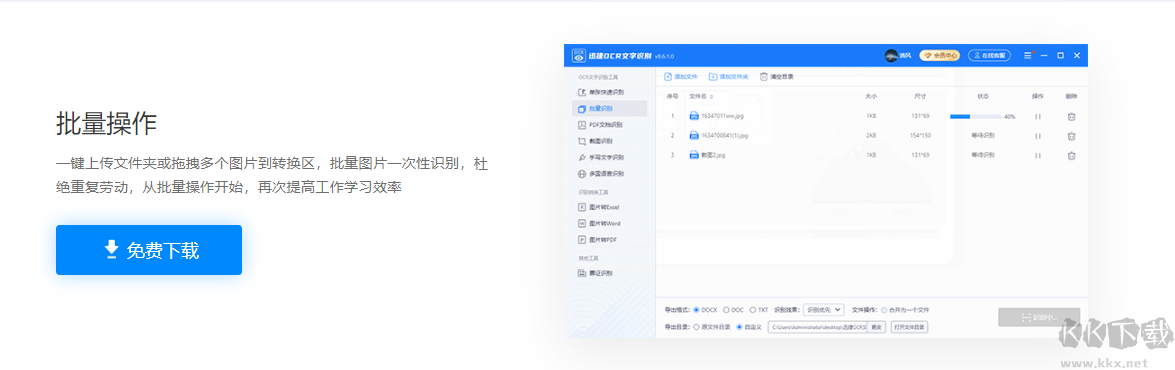Screen dimensions: 1175x370
Task: Select the DOC export format
Action: (734, 309)
